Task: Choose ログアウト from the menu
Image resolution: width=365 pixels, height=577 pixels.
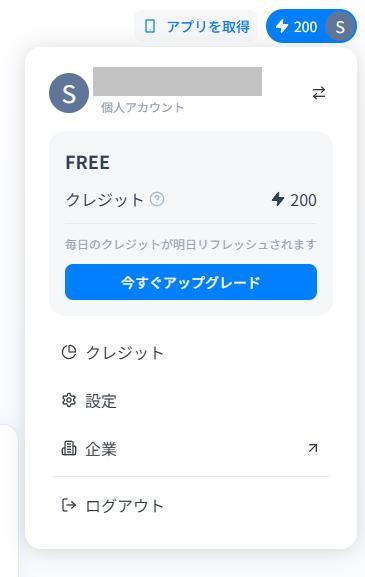Action: pyautogui.click(x=191, y=506)
